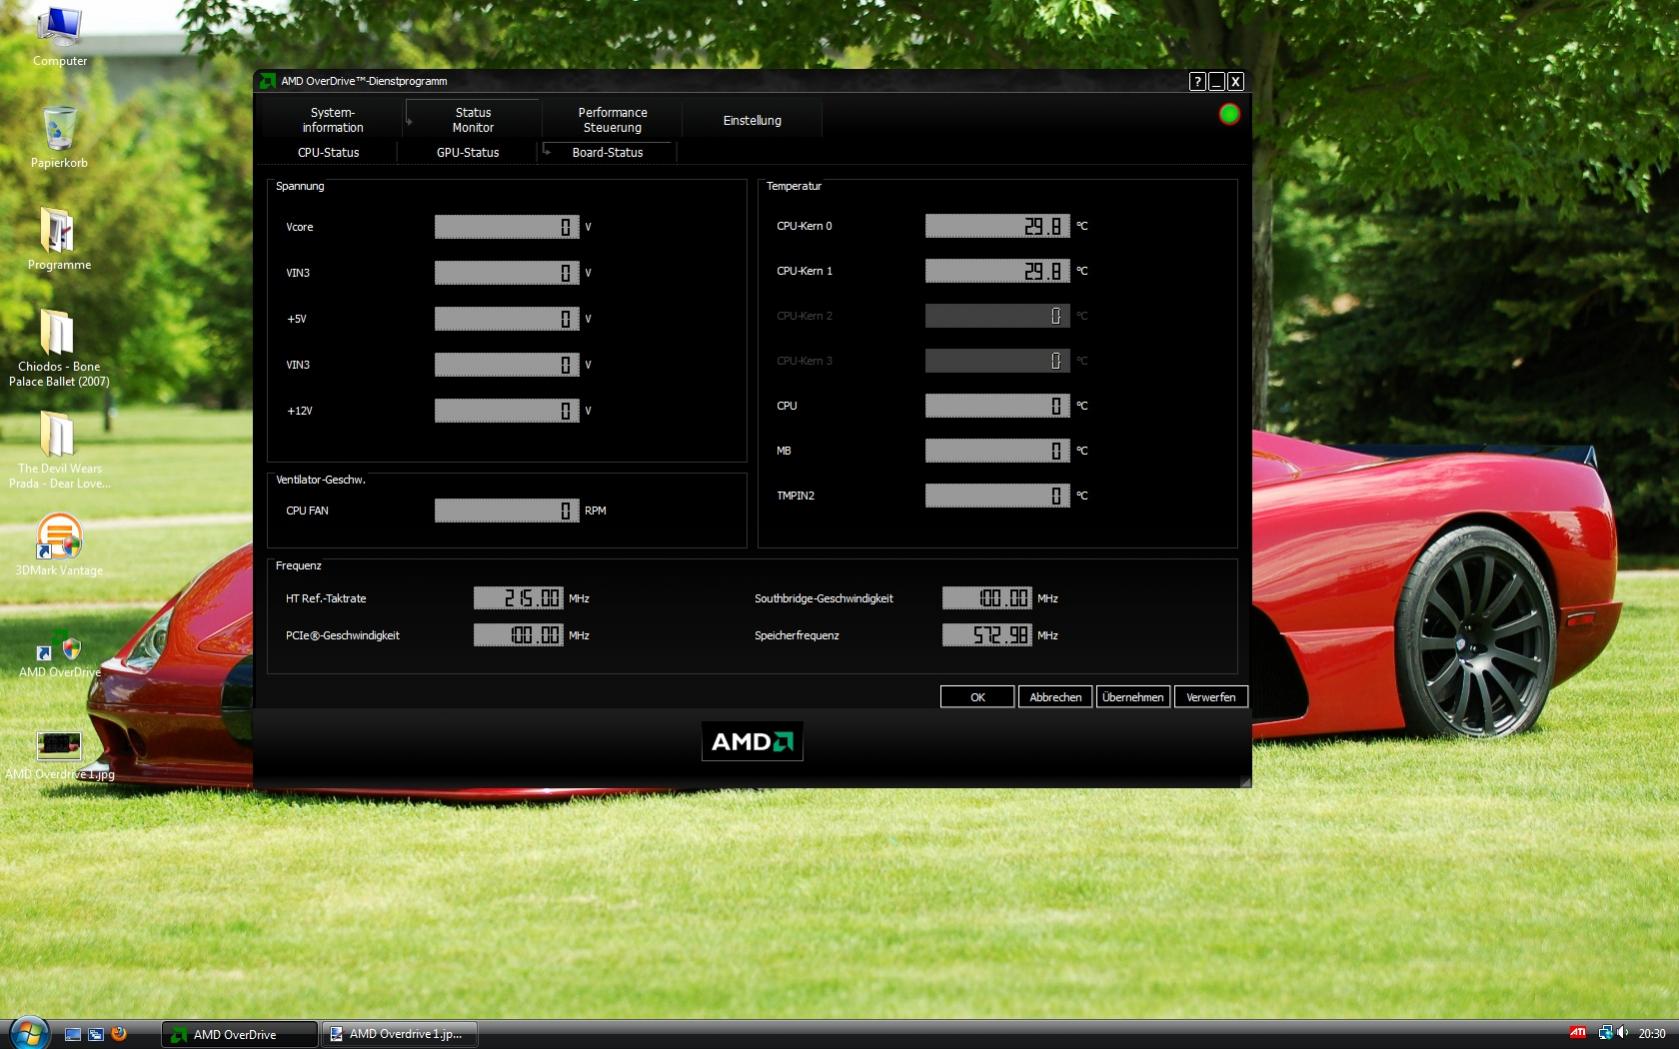Open the Einstellung tab
The height and width of the screenshot is (1049, 1679).
(752, 120)
